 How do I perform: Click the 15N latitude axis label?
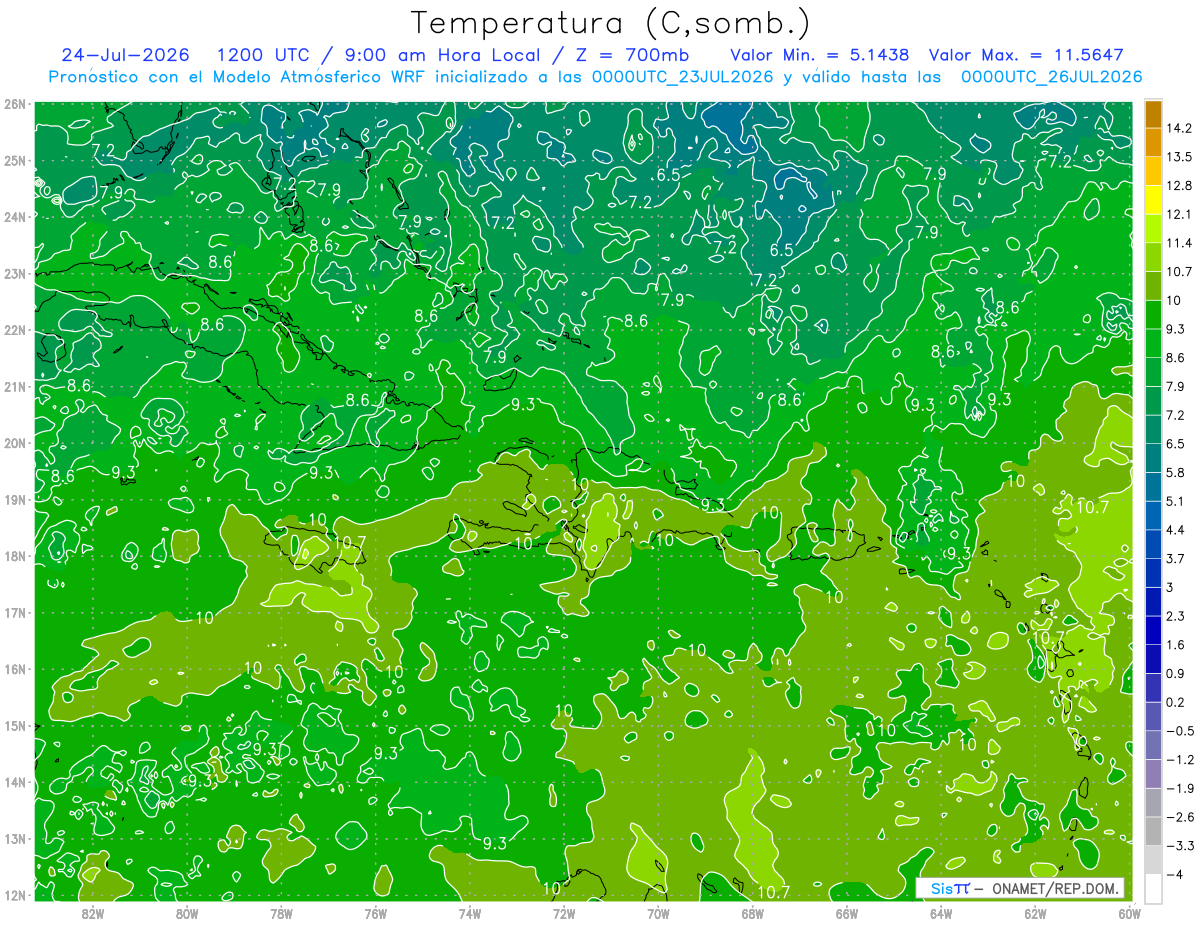pos(14,725)
